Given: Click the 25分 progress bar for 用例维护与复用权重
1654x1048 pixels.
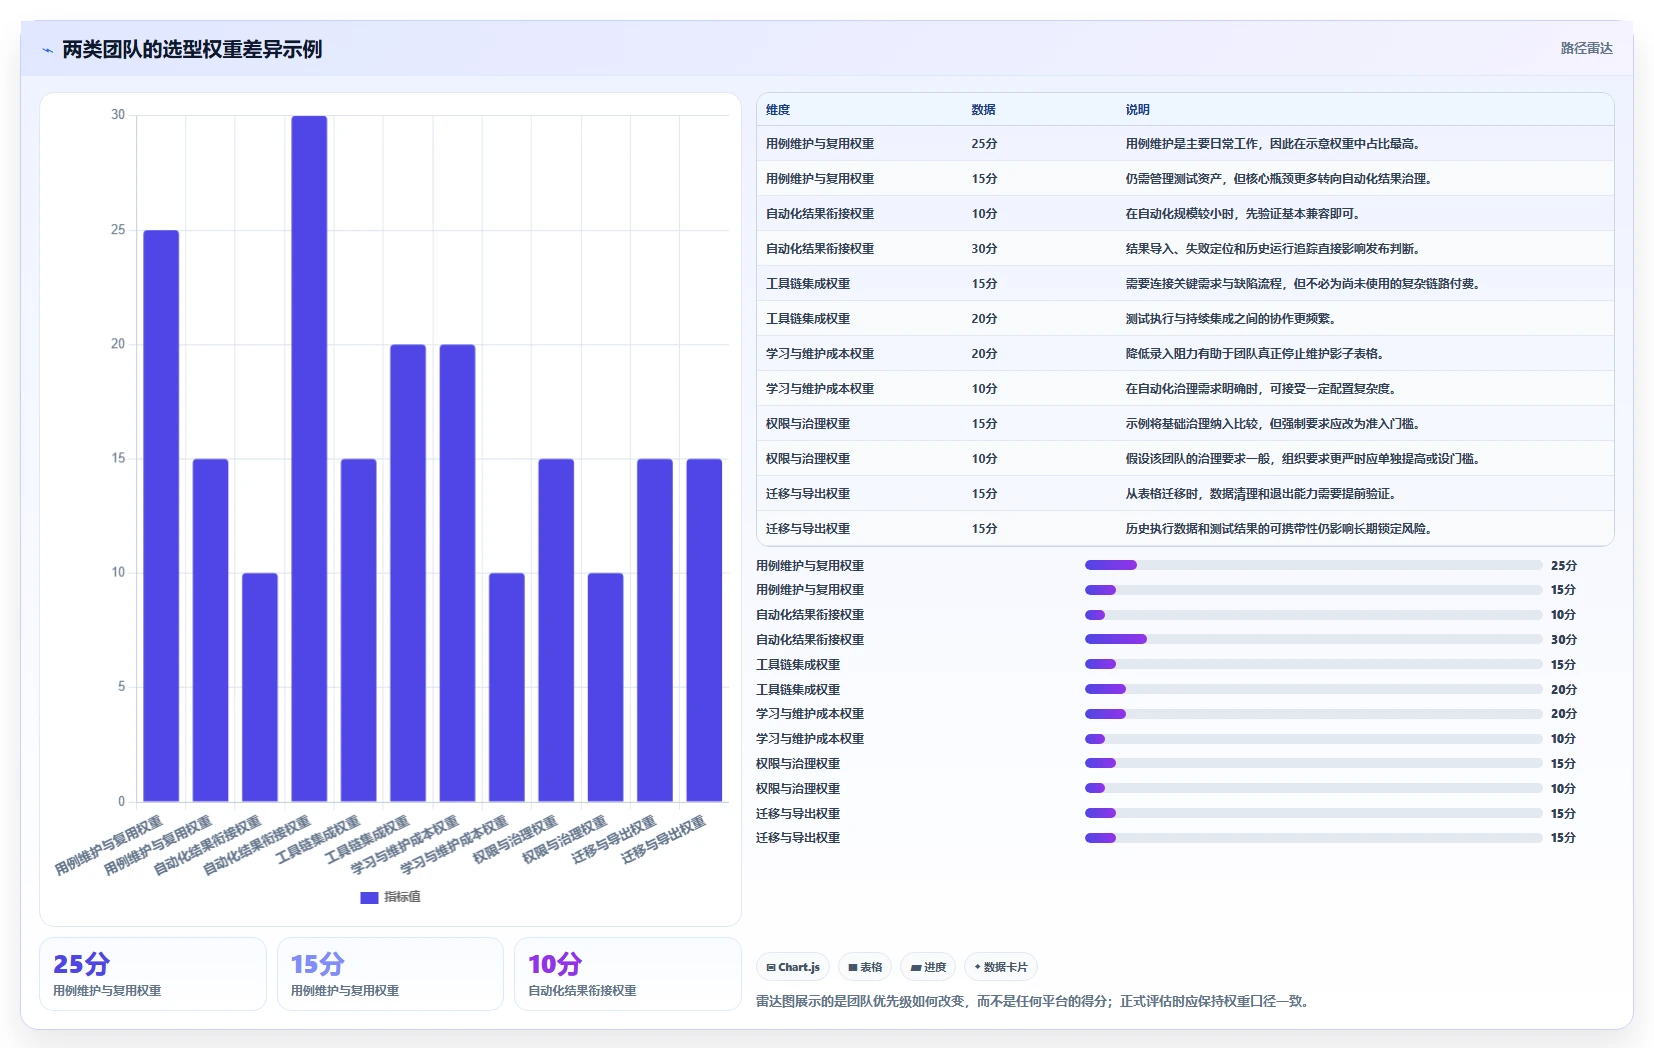Looking at the screenshot, I should 1313,565.
